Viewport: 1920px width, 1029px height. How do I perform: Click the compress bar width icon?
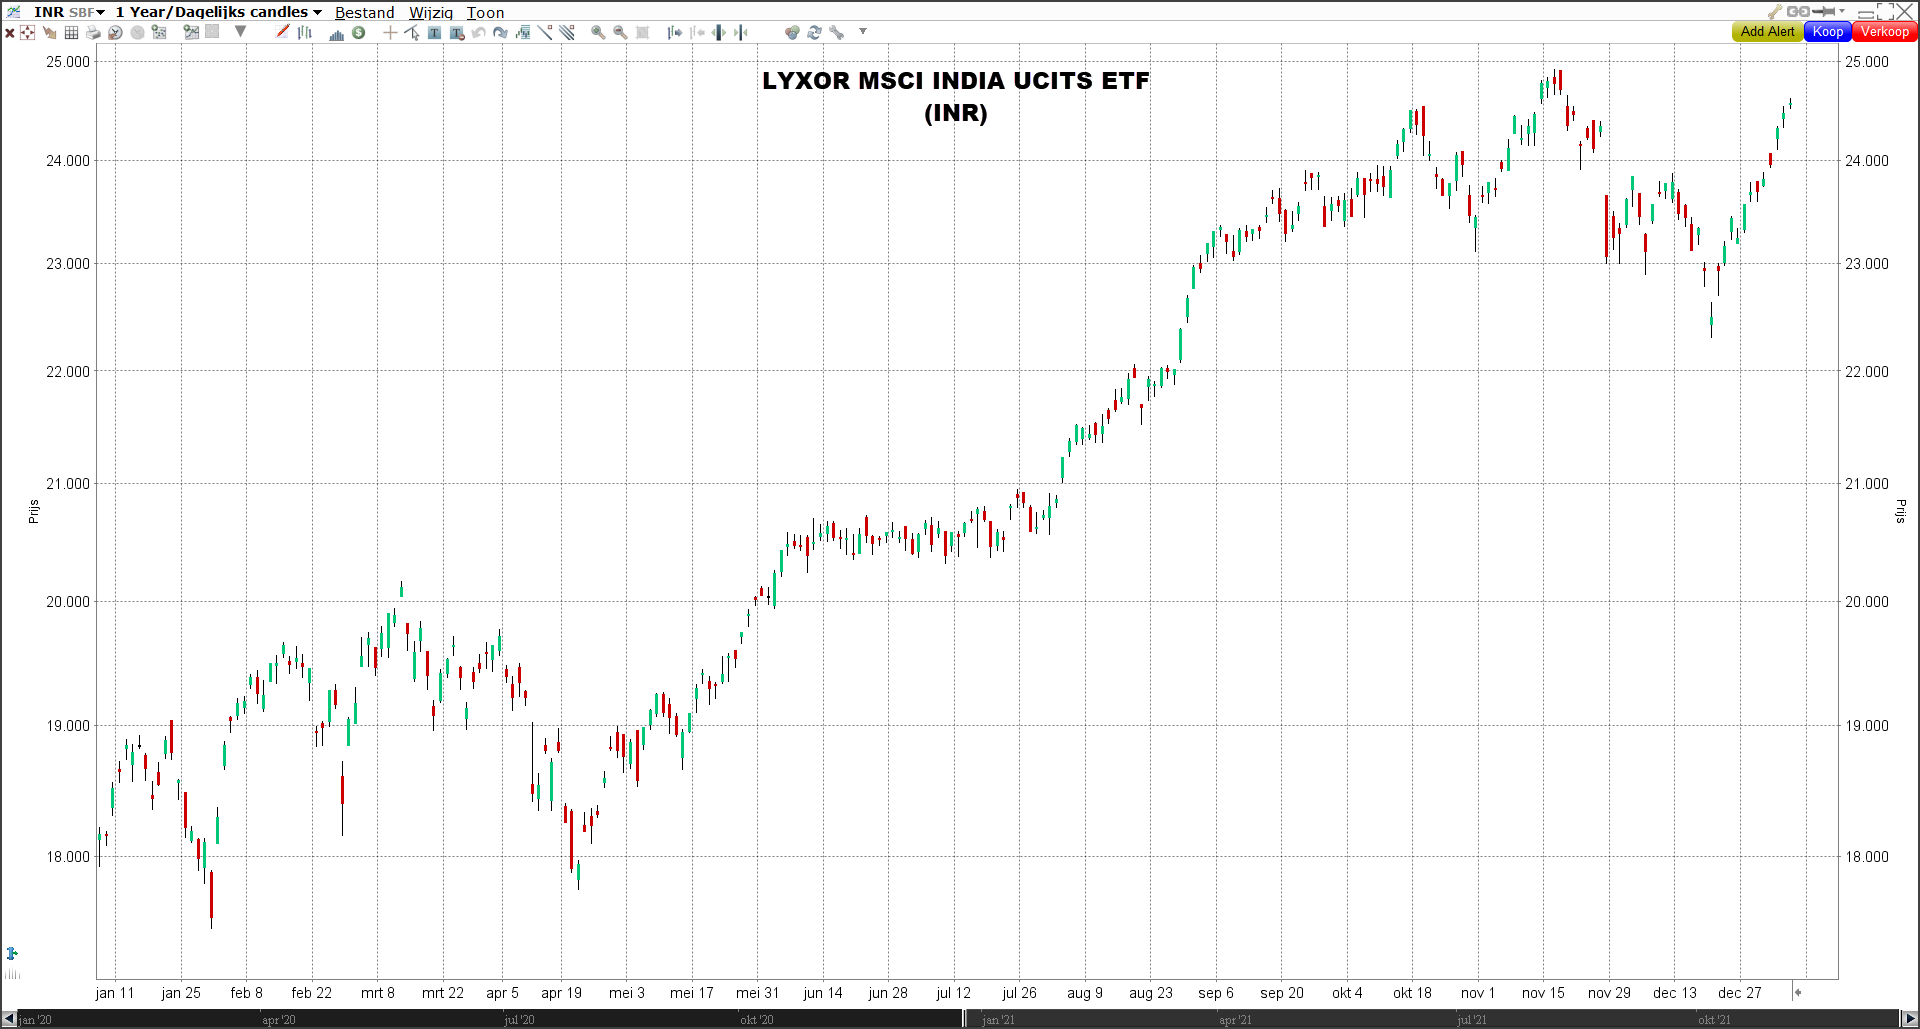click(x=741, y=33)
